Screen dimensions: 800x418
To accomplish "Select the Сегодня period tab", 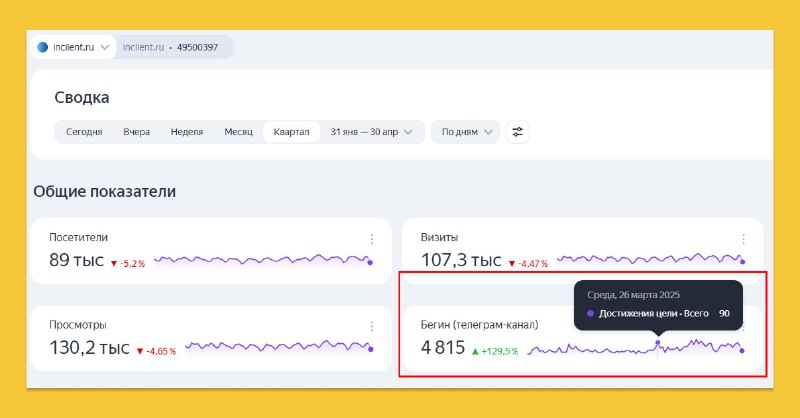I will pos(84,132).
